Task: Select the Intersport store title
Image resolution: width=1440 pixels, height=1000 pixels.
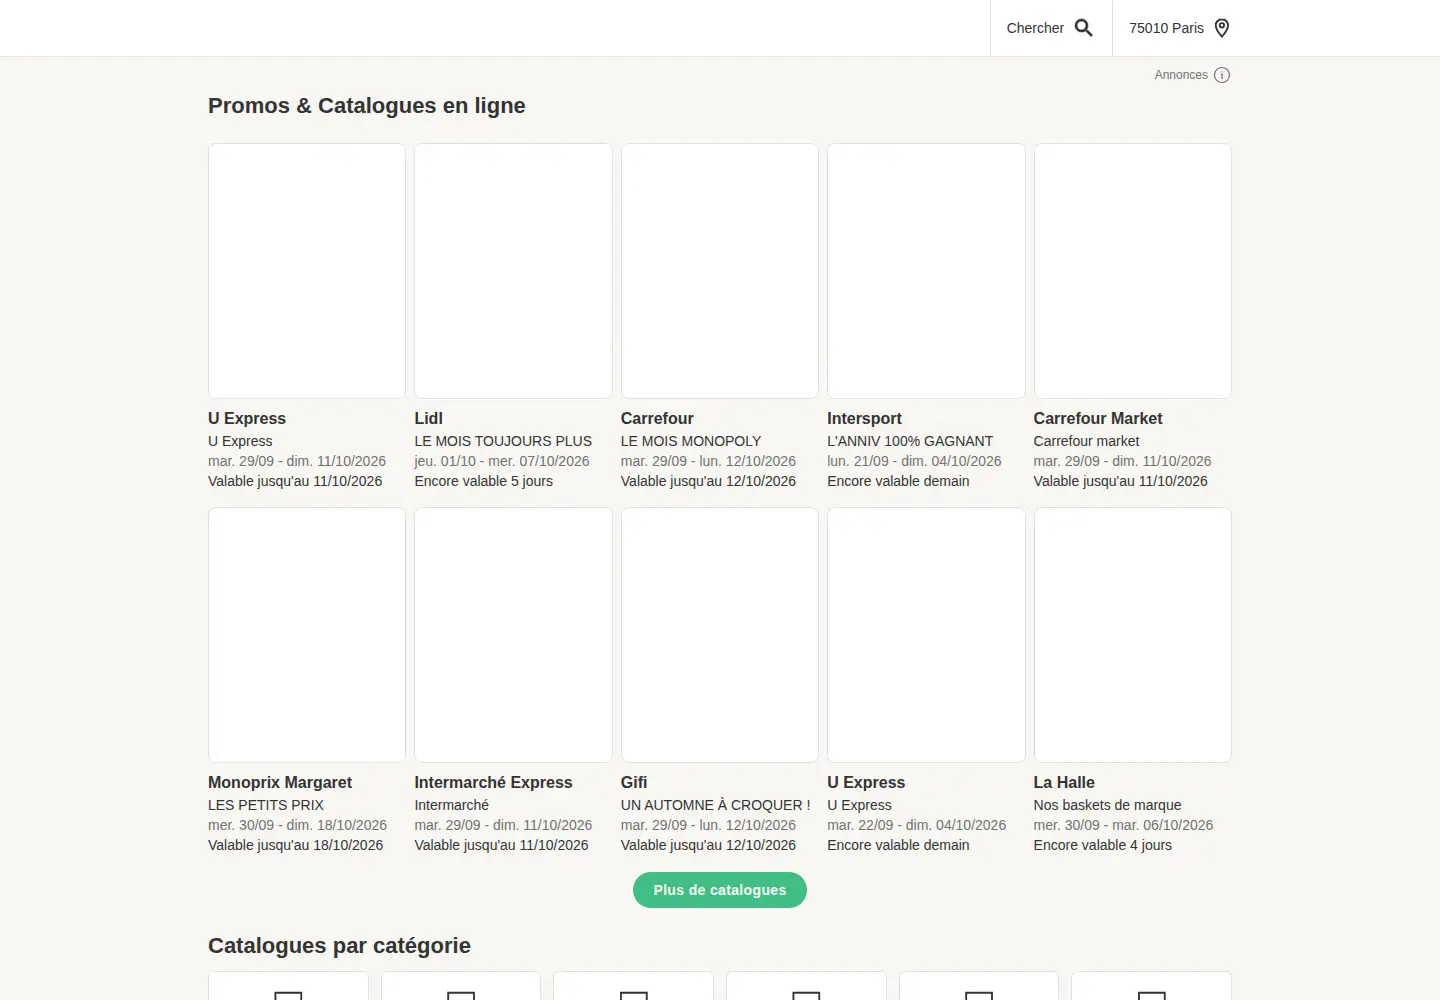Action: click(x=864, y=418)
